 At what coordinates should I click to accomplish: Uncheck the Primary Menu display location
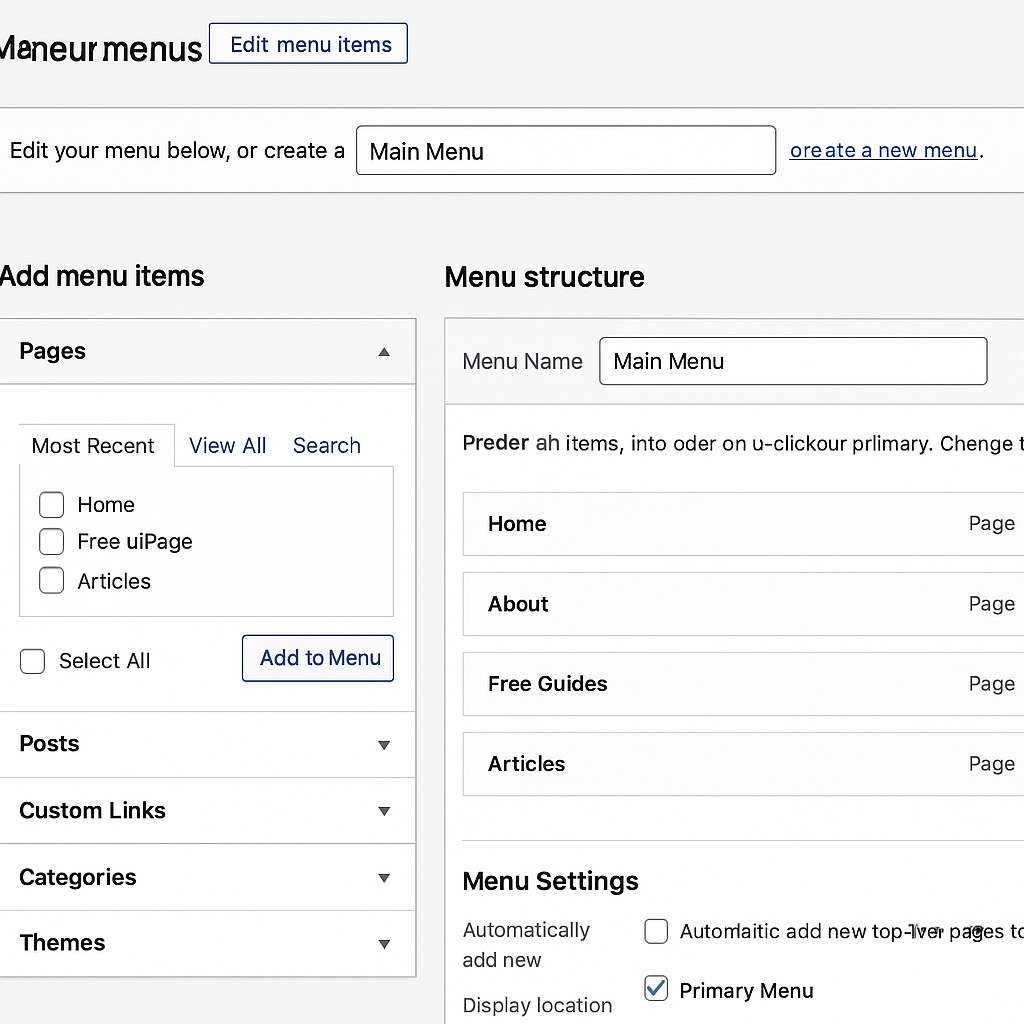pyautogui.click(x=656, y=990)
